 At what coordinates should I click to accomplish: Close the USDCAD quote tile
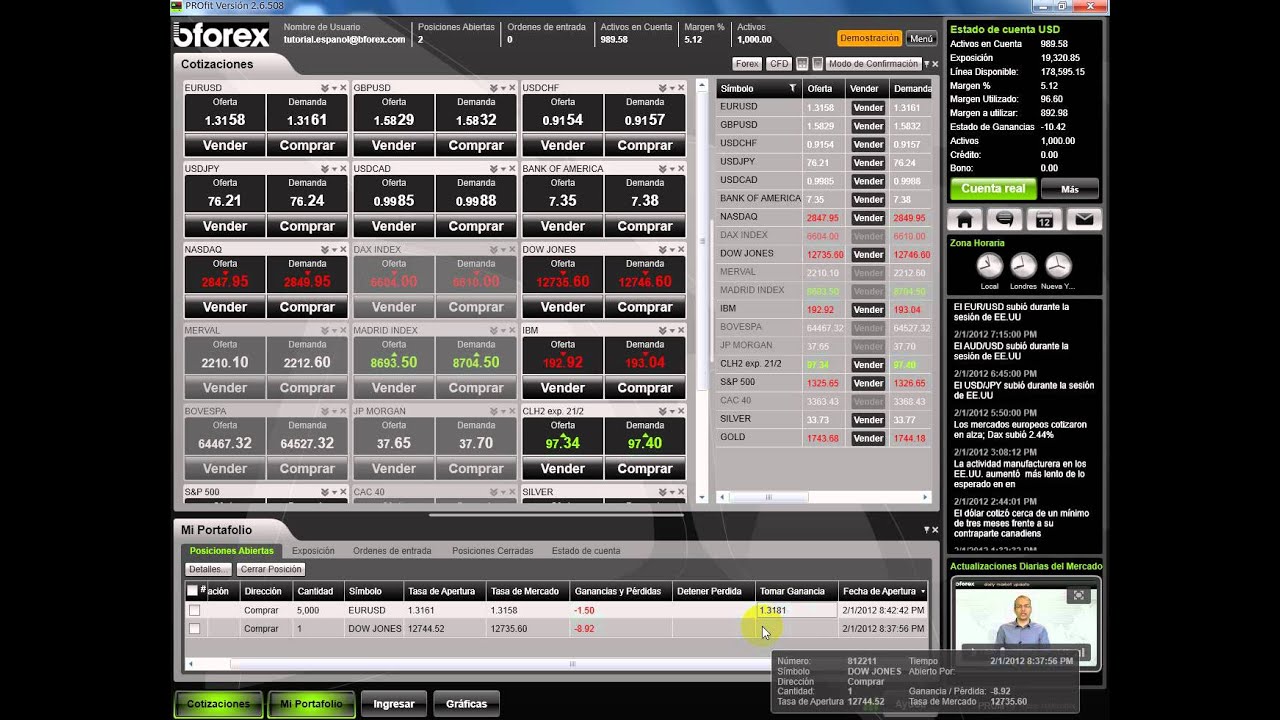pyautogui.click(x=512, y=169)
